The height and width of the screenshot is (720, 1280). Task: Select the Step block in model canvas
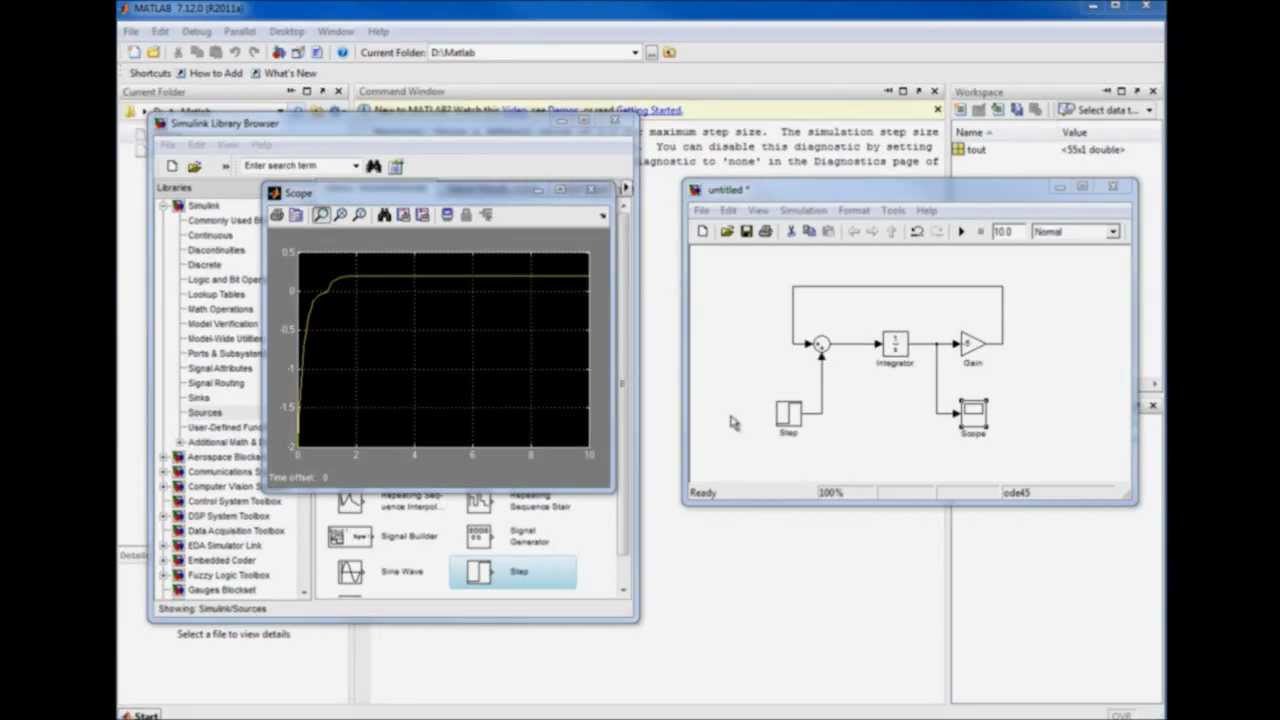(788, 413)
